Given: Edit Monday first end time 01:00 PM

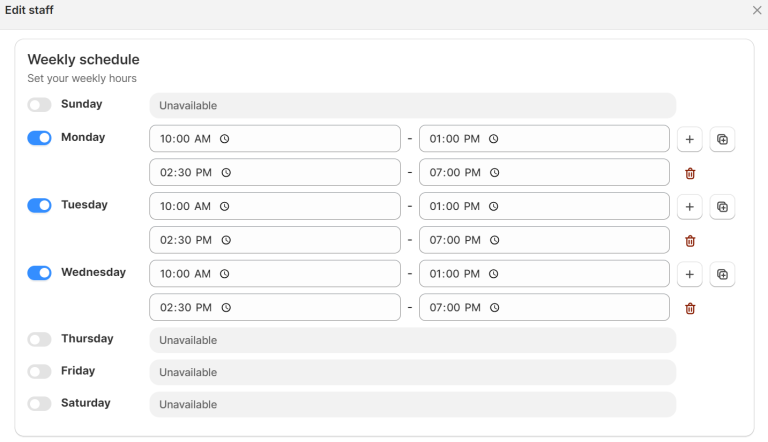Looking at the screenshot, I should click(x=544, y=139).
